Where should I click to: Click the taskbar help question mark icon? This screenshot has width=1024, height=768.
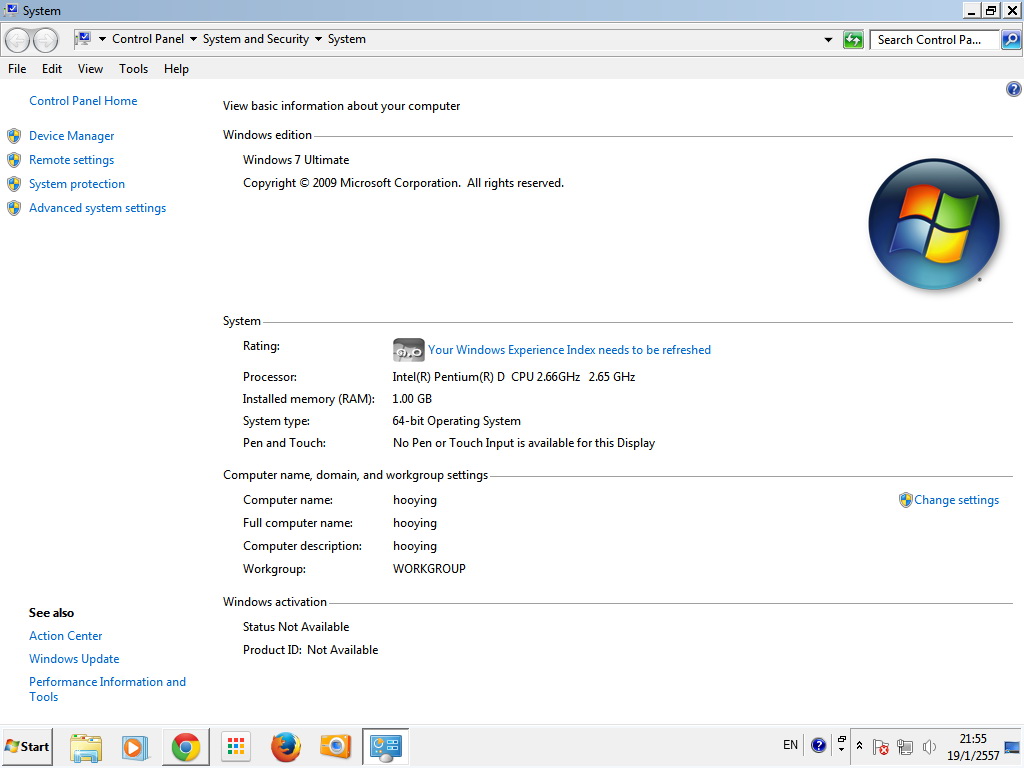pyautogui.click(x=818, y=745)
